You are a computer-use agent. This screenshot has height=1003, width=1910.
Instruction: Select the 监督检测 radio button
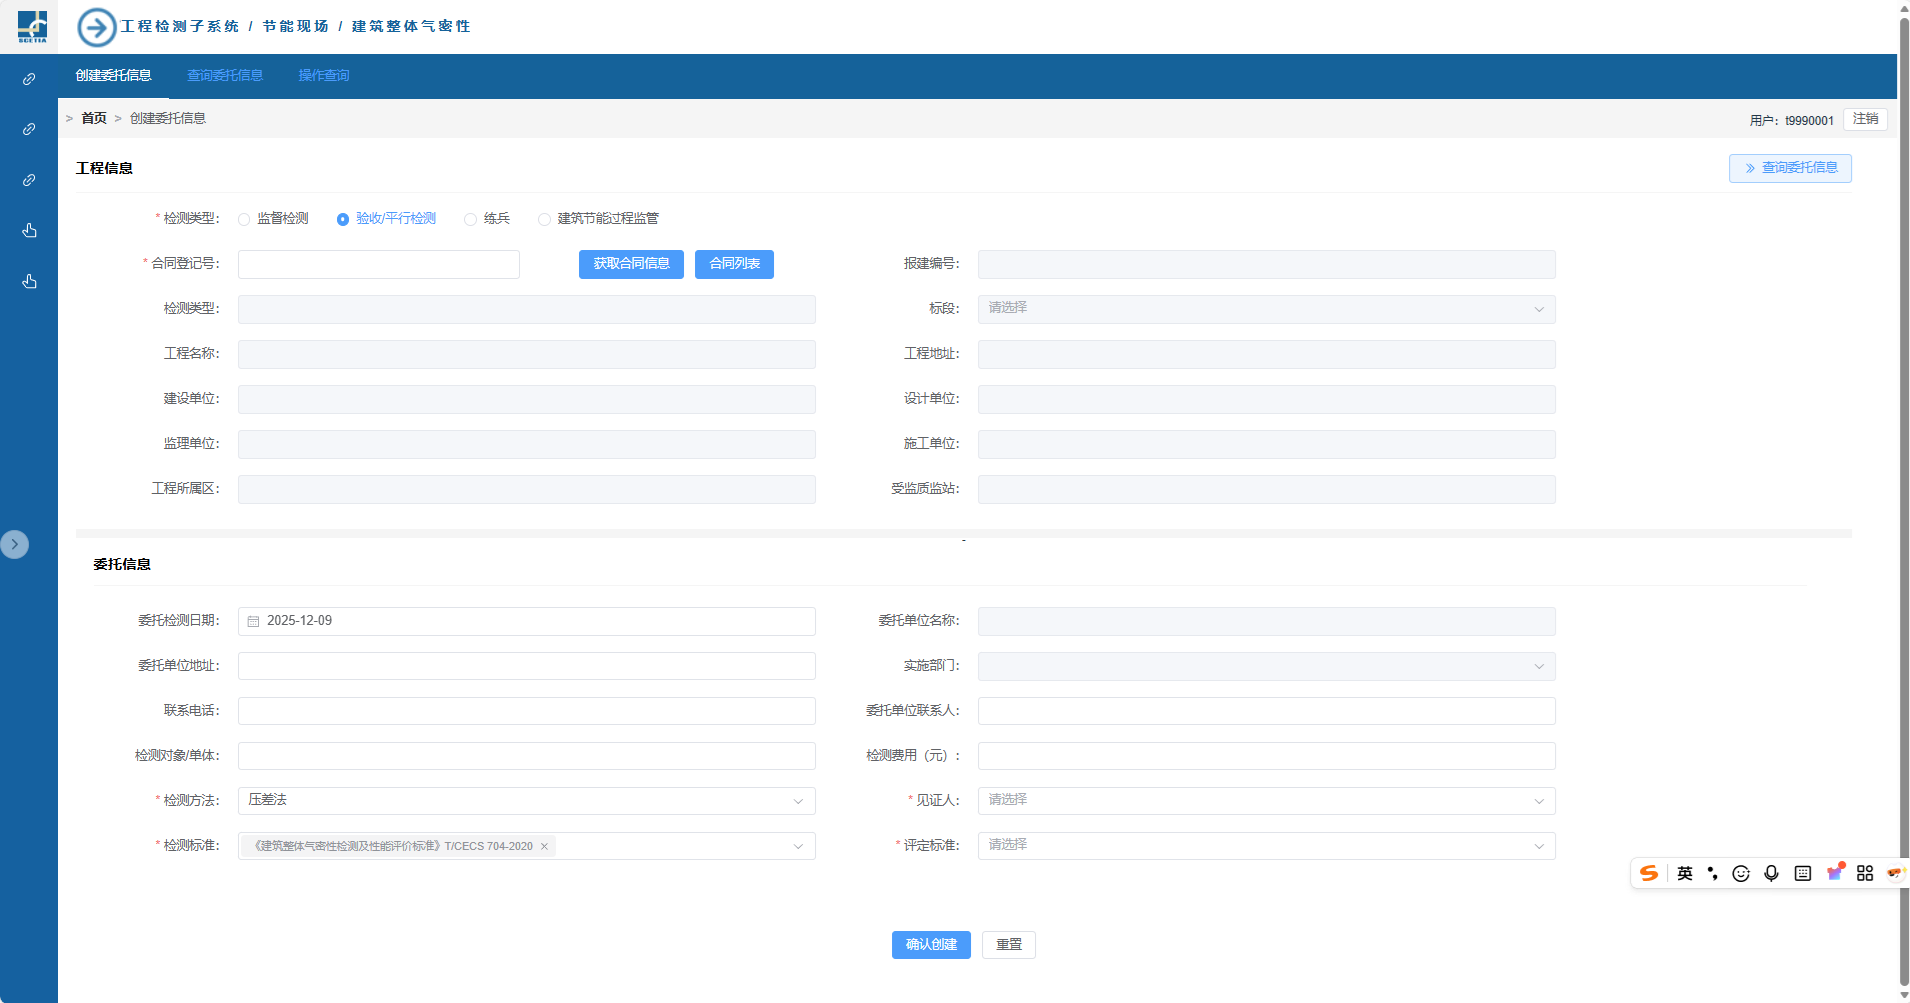pyautogui.click(x=244, y=219)
